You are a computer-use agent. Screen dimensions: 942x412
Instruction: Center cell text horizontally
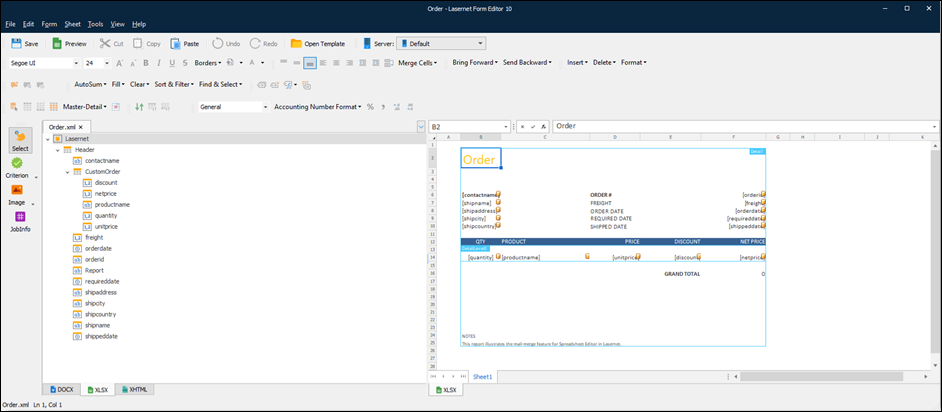coord(336,62)
